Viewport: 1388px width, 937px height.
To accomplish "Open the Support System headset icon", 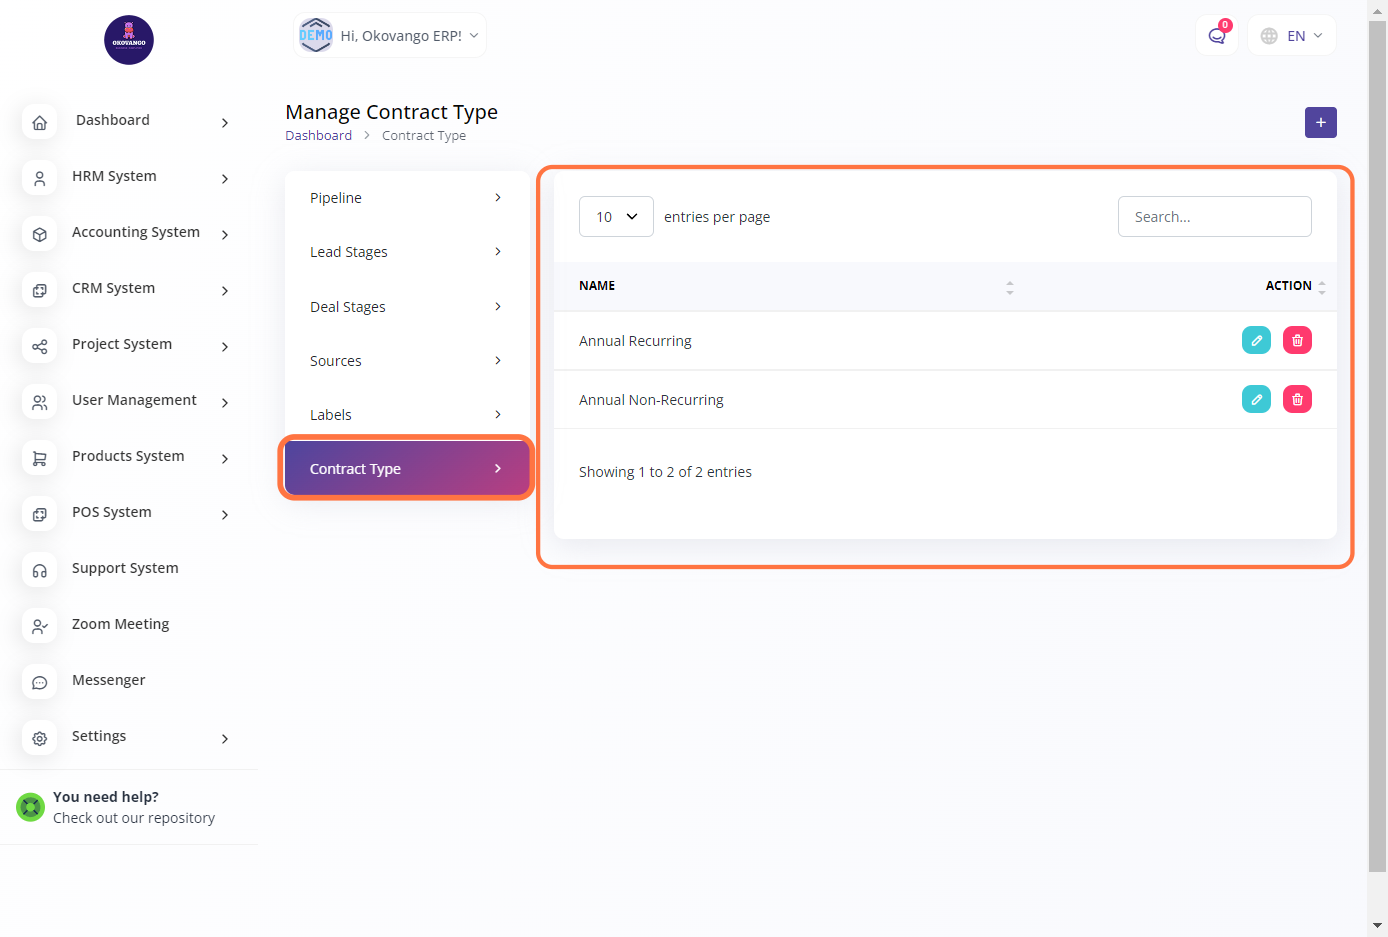I will coord(40,570).
